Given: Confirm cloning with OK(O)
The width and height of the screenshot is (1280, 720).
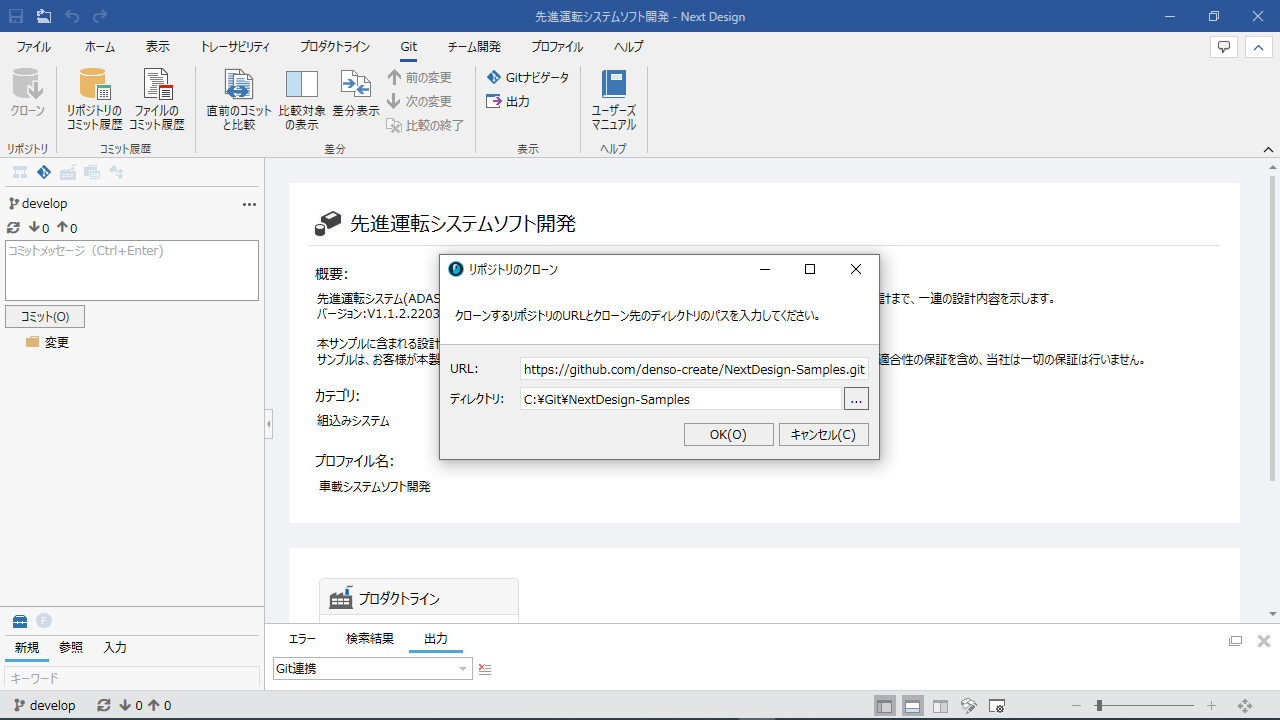Looking at the screenshot, I should (728, 434).
